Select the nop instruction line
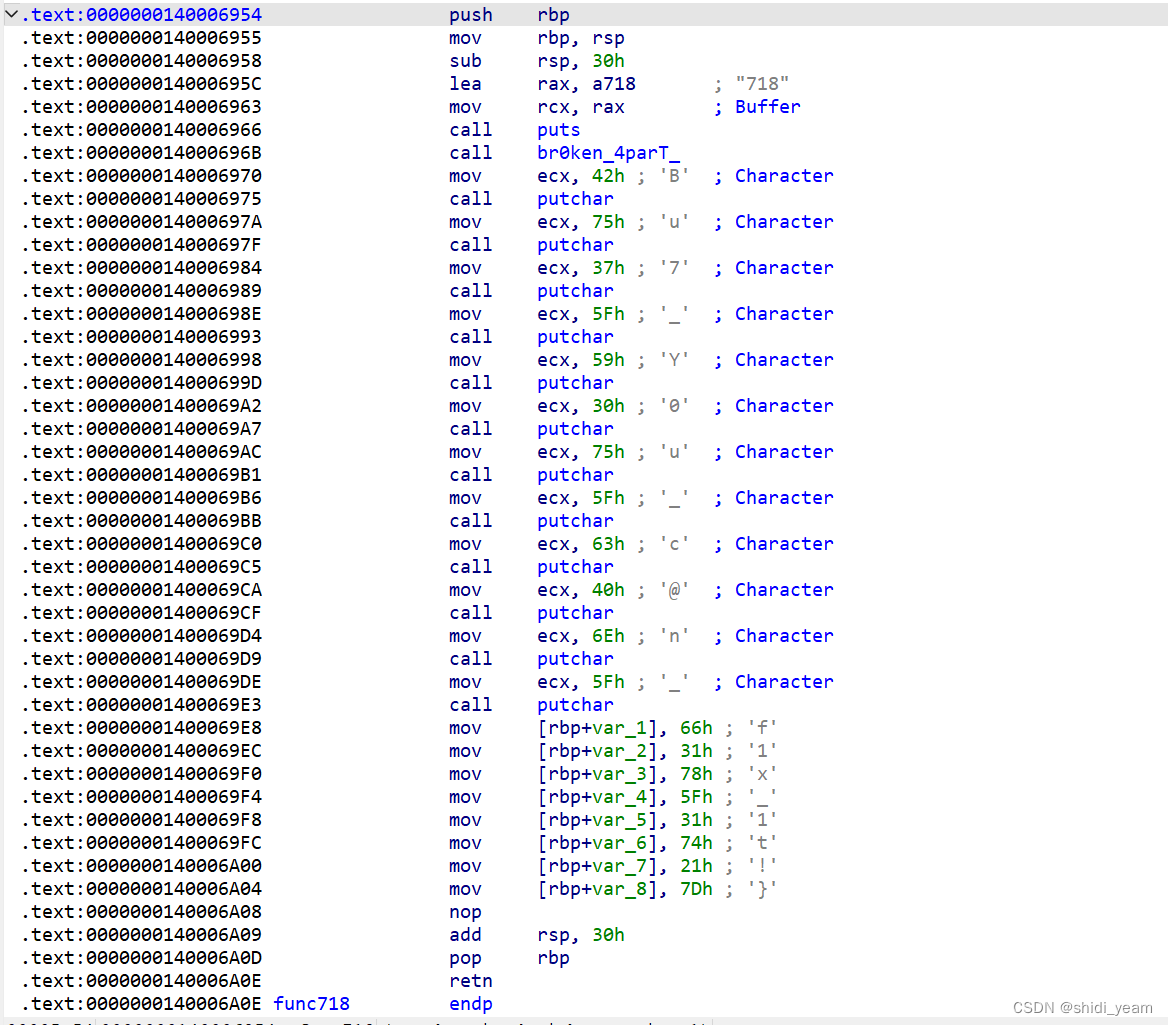Screen dimensions: 1168x1025 pos(464,911)
